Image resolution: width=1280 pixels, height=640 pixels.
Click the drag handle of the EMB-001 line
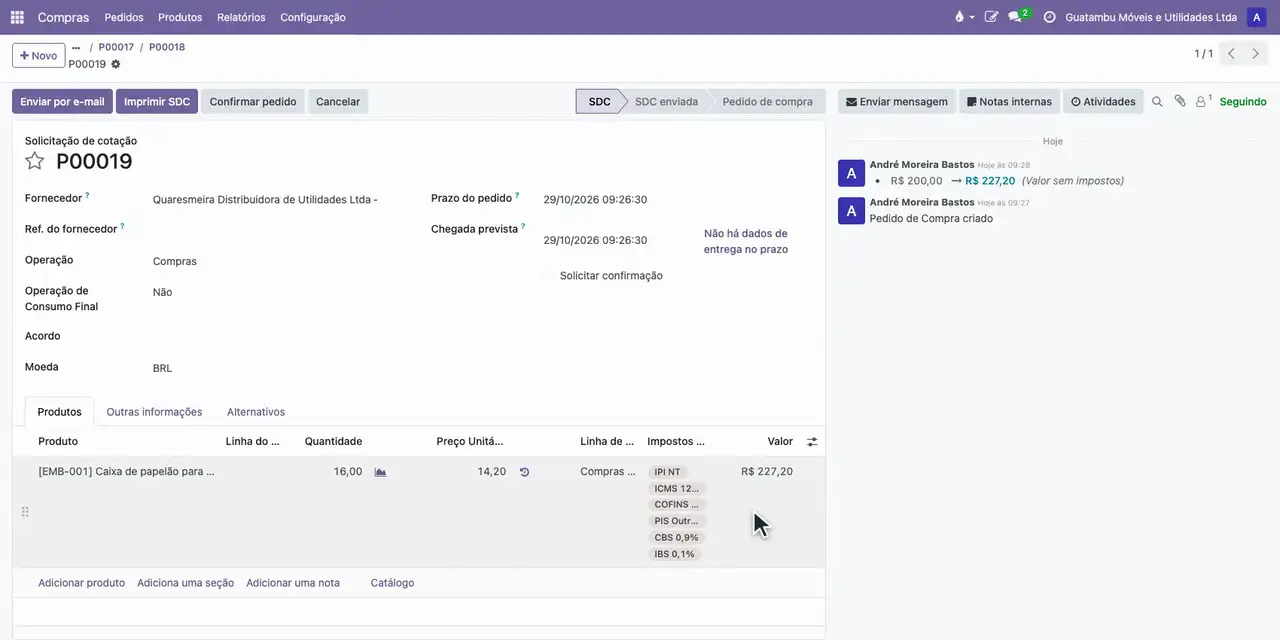coord(25,512)
